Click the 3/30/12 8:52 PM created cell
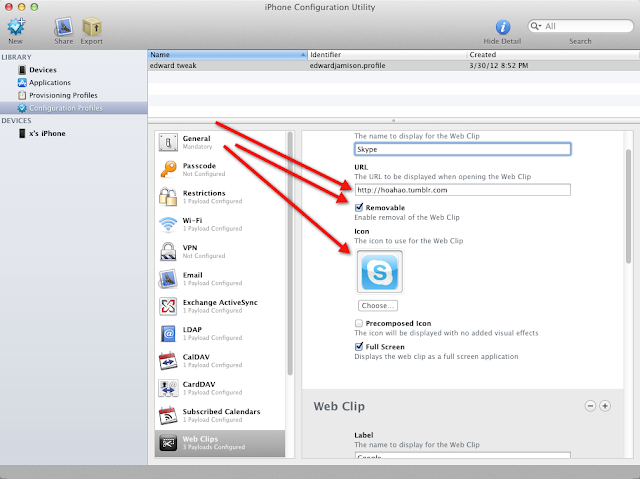Image resolution: width=640 pixels, height=479 pixels. pos(499,65)
